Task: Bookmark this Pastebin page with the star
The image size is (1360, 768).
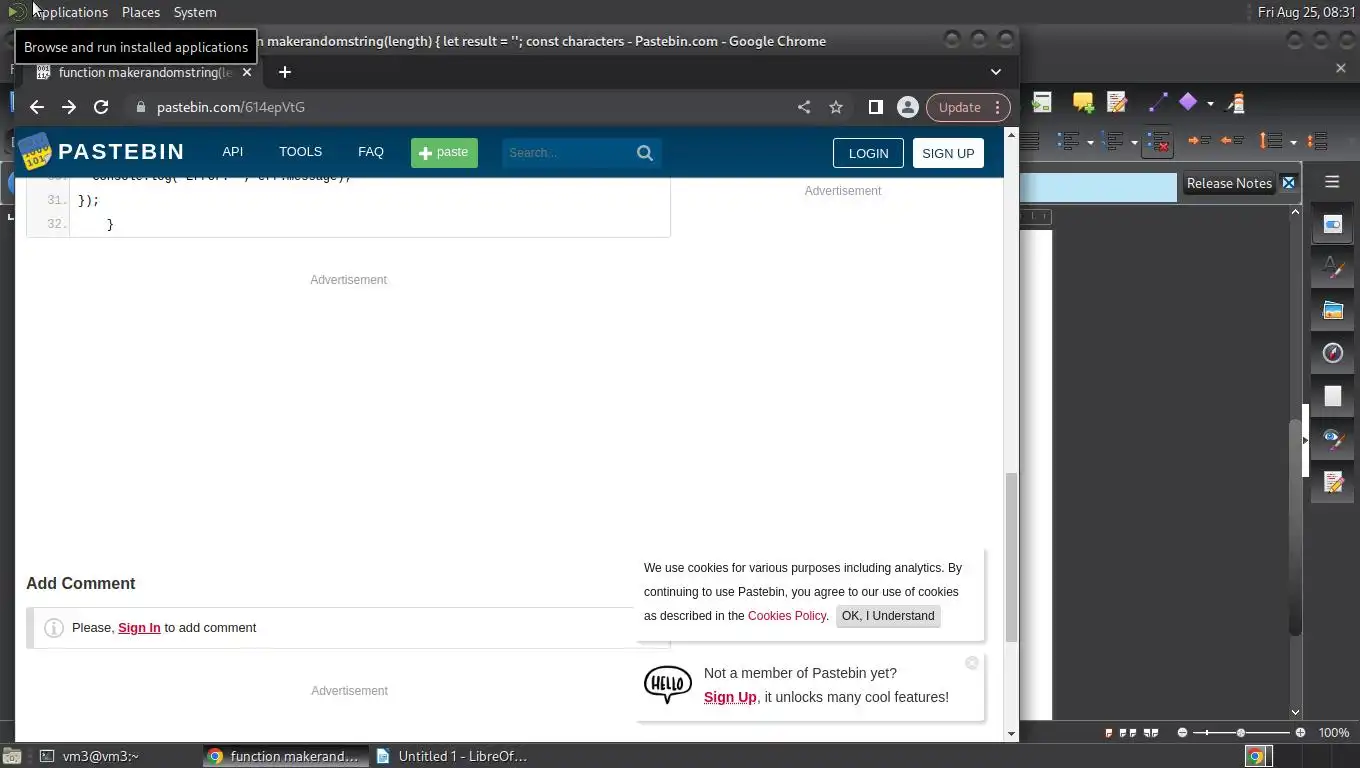Action: point(836,107)
